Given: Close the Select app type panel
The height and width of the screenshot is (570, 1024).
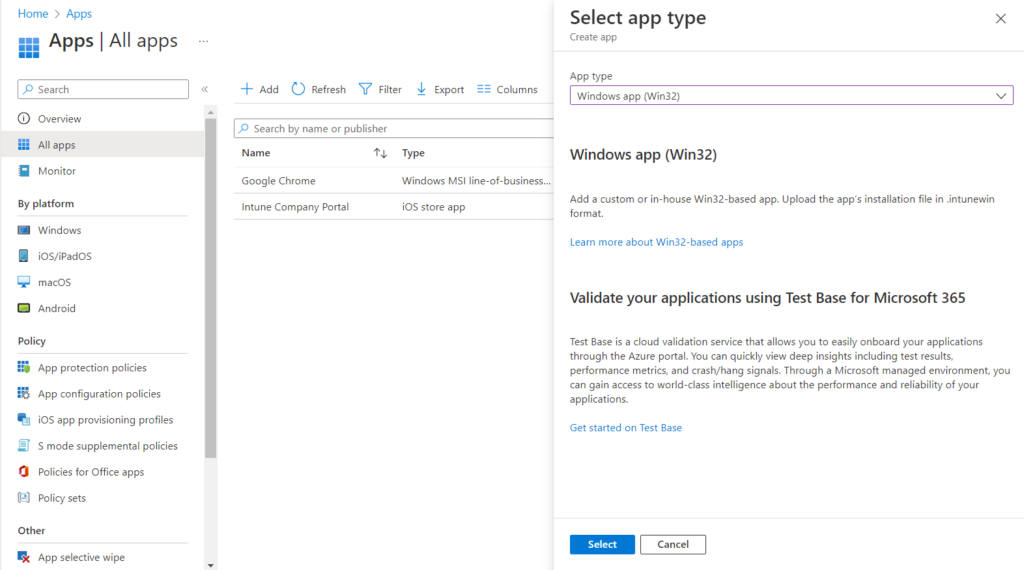Looking at the screenshot, I should 1000,19.
